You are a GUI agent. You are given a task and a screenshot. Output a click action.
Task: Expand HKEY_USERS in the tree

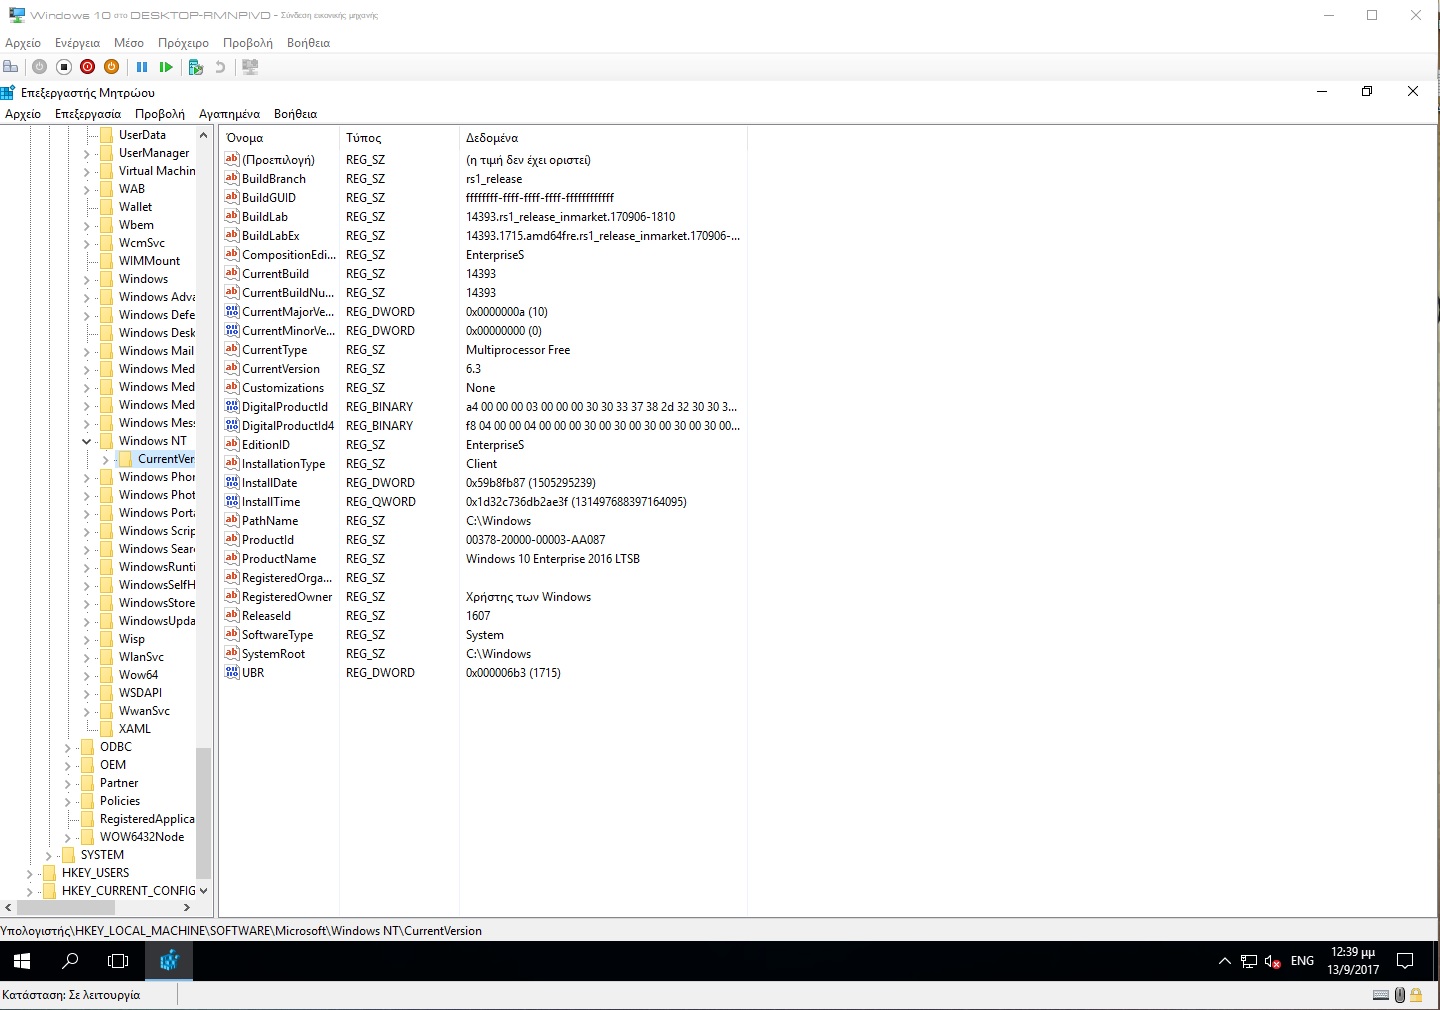pyautogui.click(x=30, y=873)
